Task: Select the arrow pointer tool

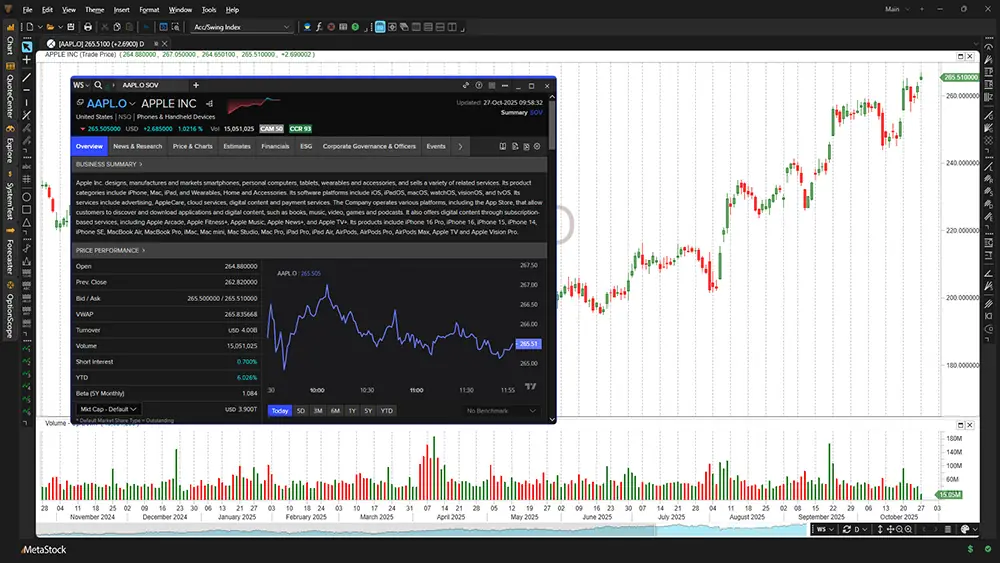Action: click(27, 44)
